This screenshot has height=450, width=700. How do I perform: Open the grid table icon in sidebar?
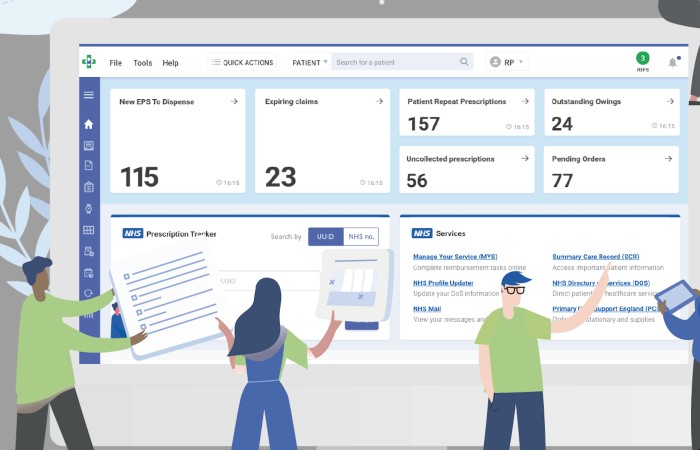point(89,230)
